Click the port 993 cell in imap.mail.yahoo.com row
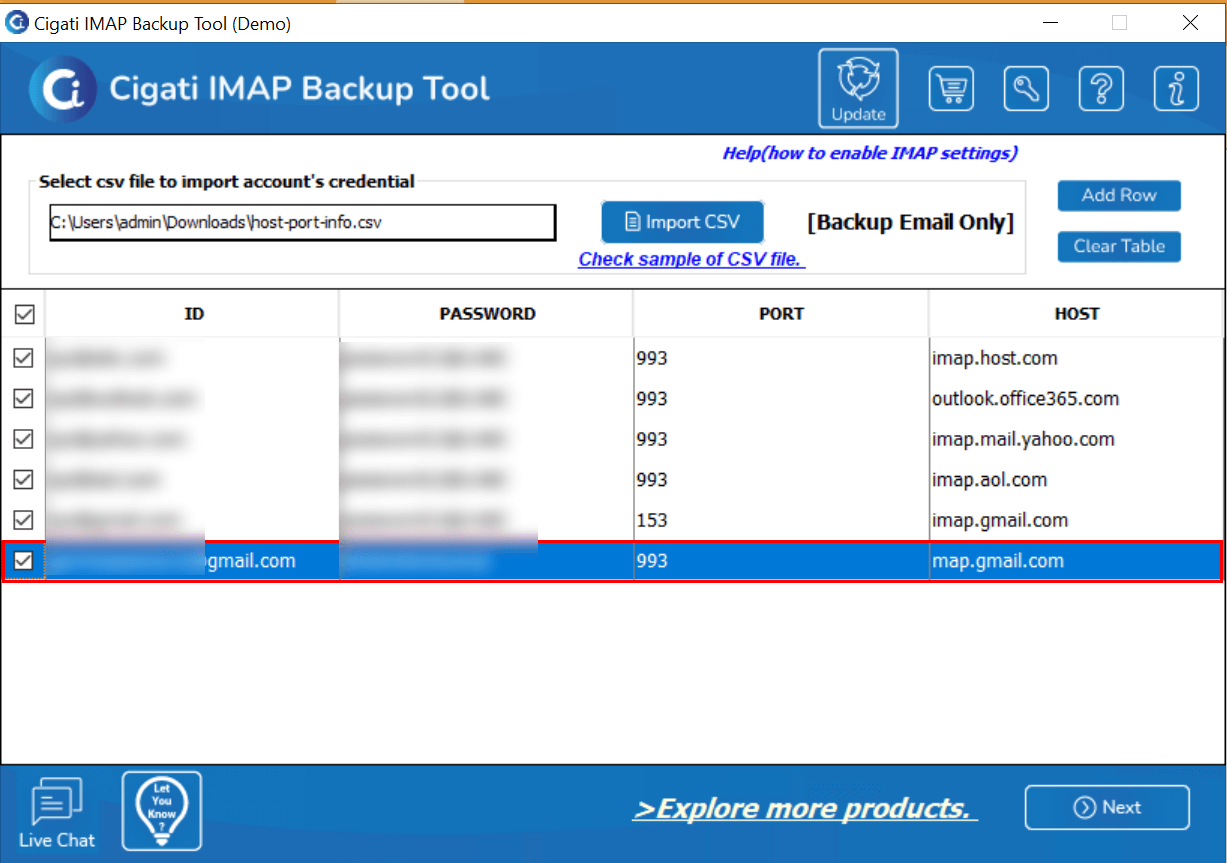 (x=781, y=439)
